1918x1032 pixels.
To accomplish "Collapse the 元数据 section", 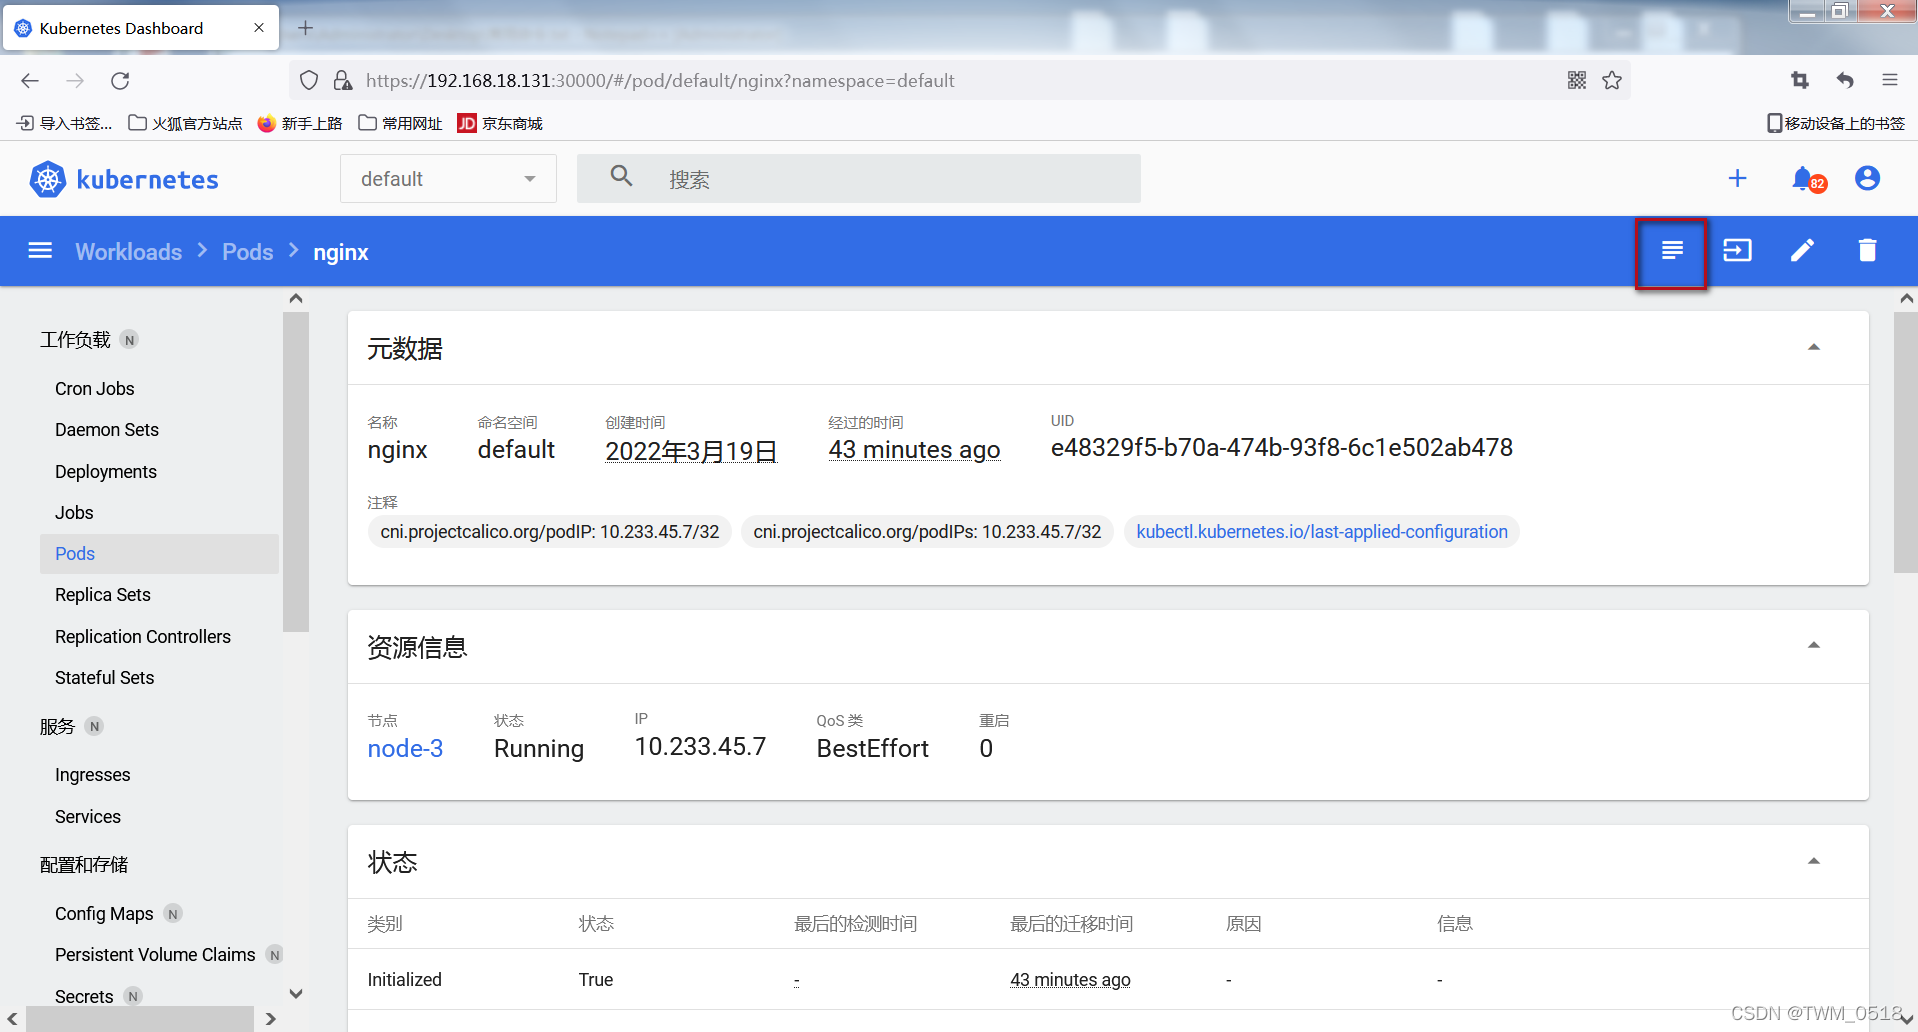I will point(1813,348).
